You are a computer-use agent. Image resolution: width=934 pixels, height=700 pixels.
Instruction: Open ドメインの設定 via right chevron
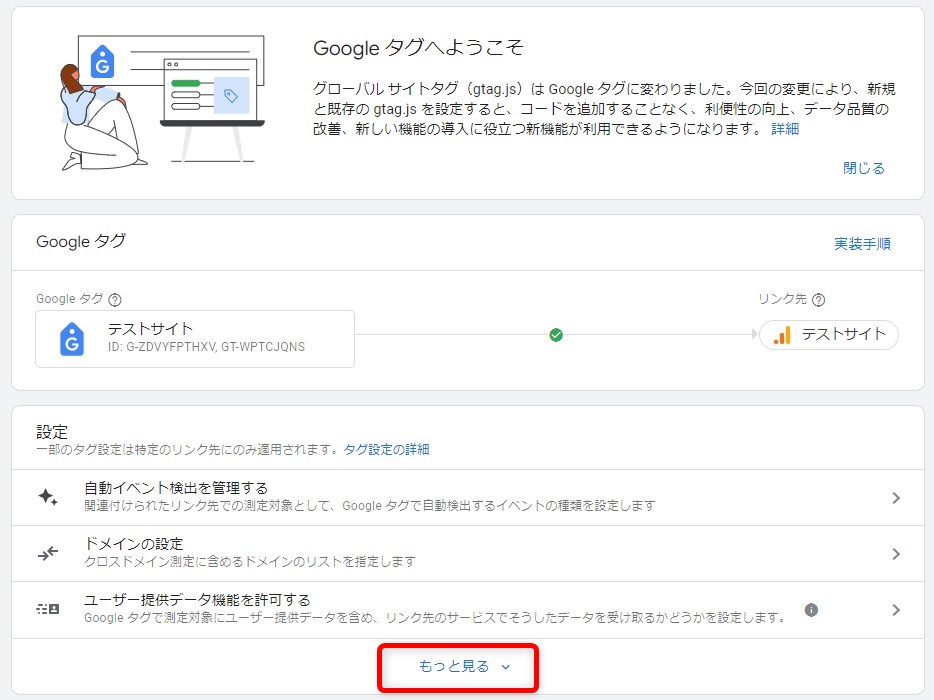[895, 554]
